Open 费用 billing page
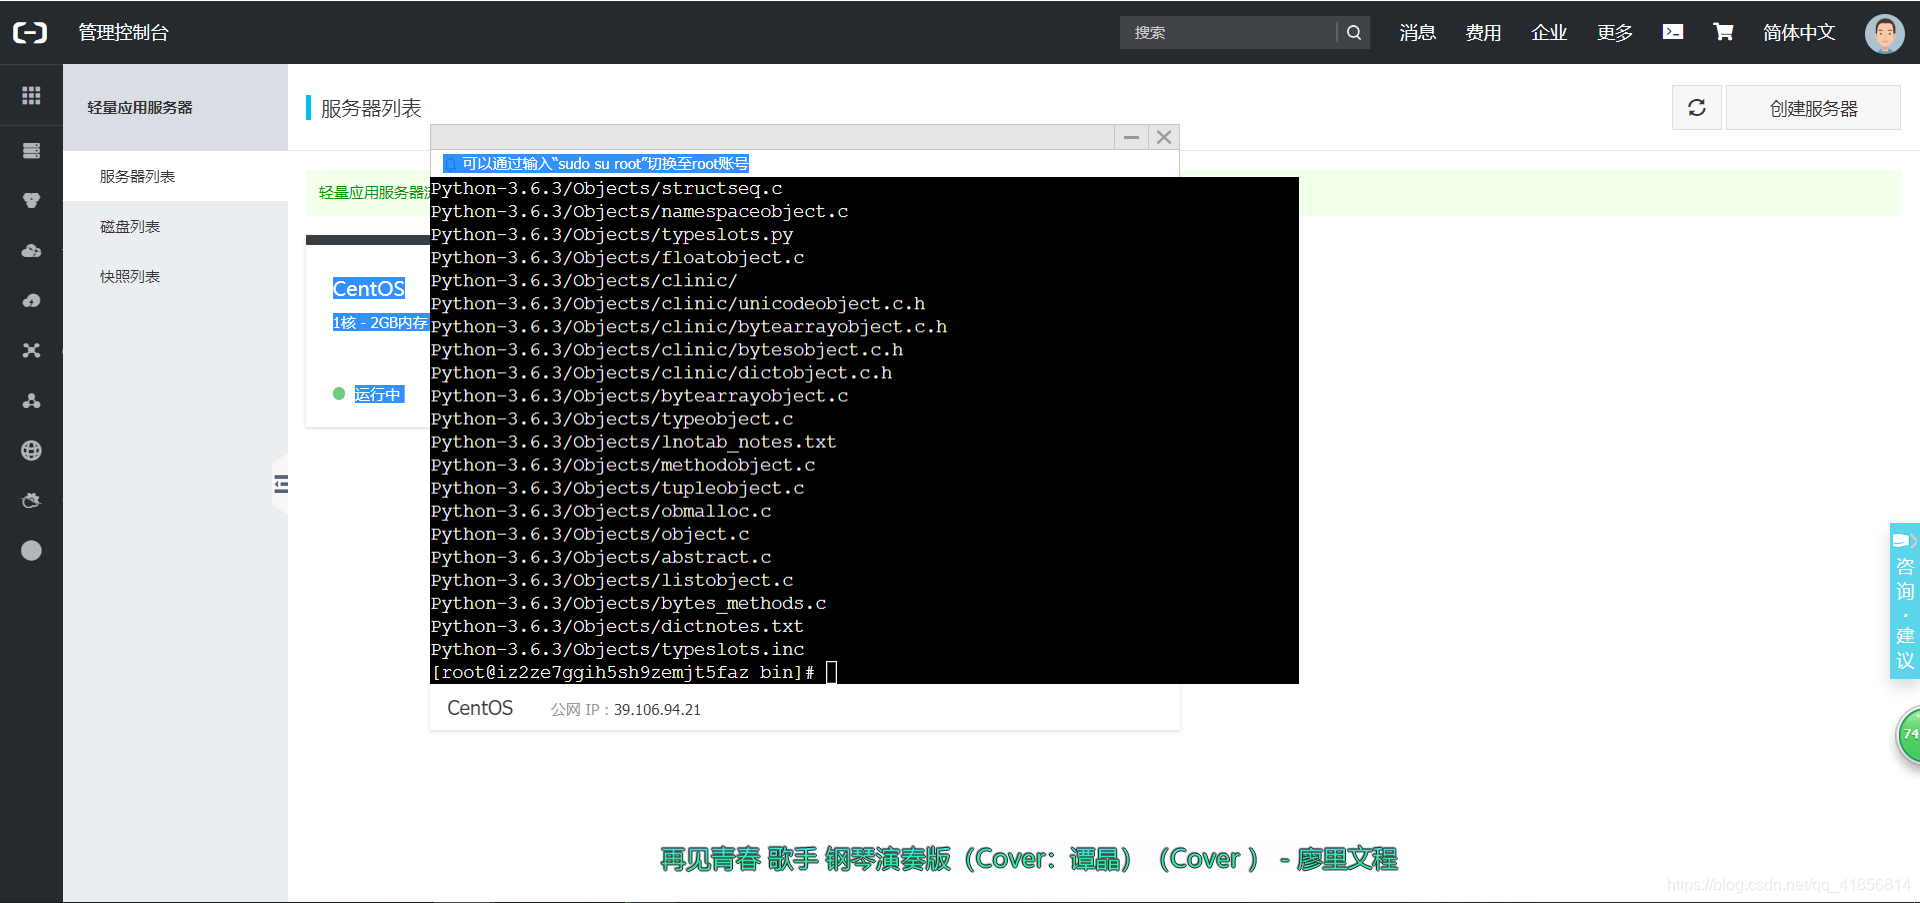 pos(1484,32)
